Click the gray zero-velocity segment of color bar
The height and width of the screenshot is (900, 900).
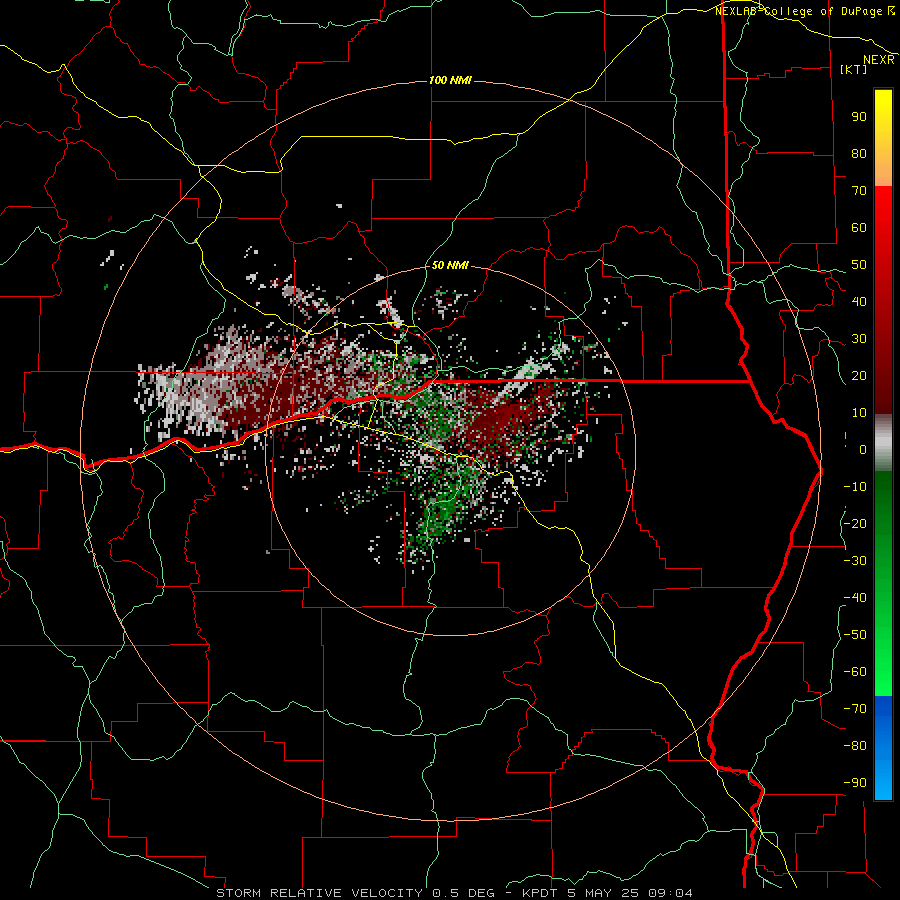pos(883,443)
